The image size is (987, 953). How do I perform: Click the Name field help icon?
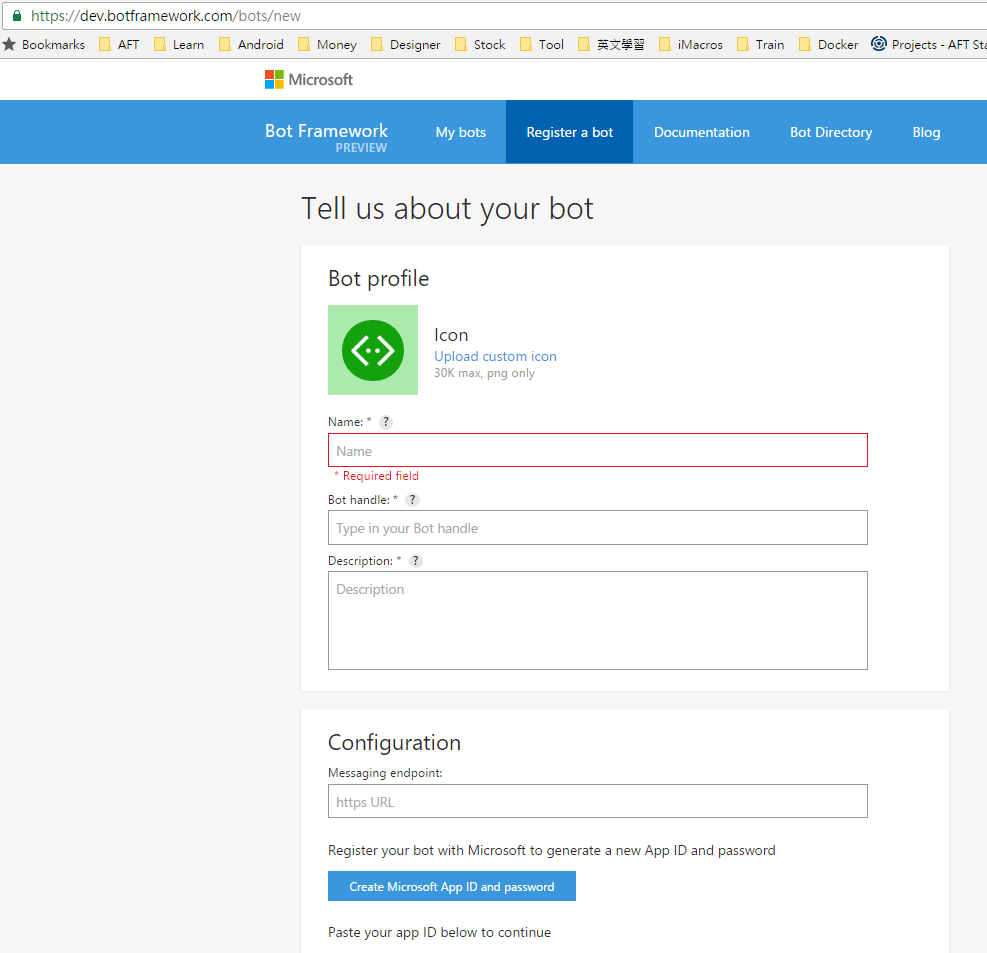(x=386, y=422)
